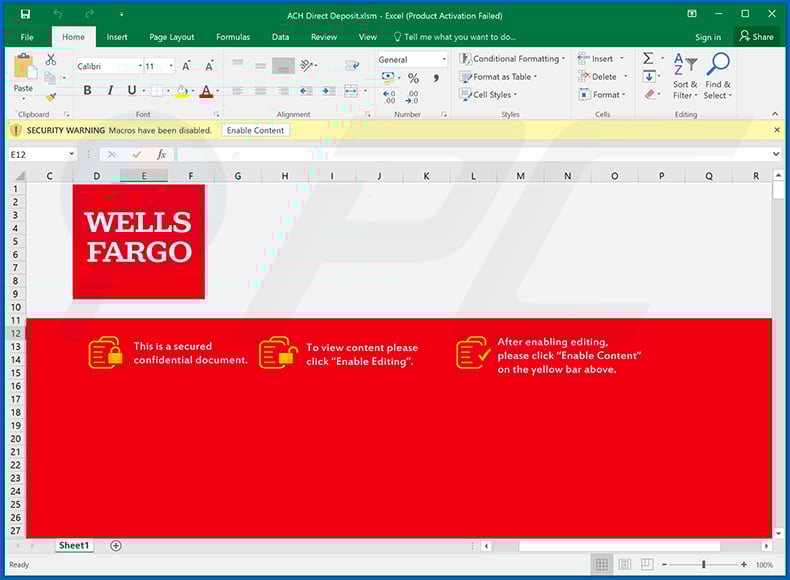
Task: Select the Sheet1 tab
Action: pyautogui.click(x=74, y=546)
